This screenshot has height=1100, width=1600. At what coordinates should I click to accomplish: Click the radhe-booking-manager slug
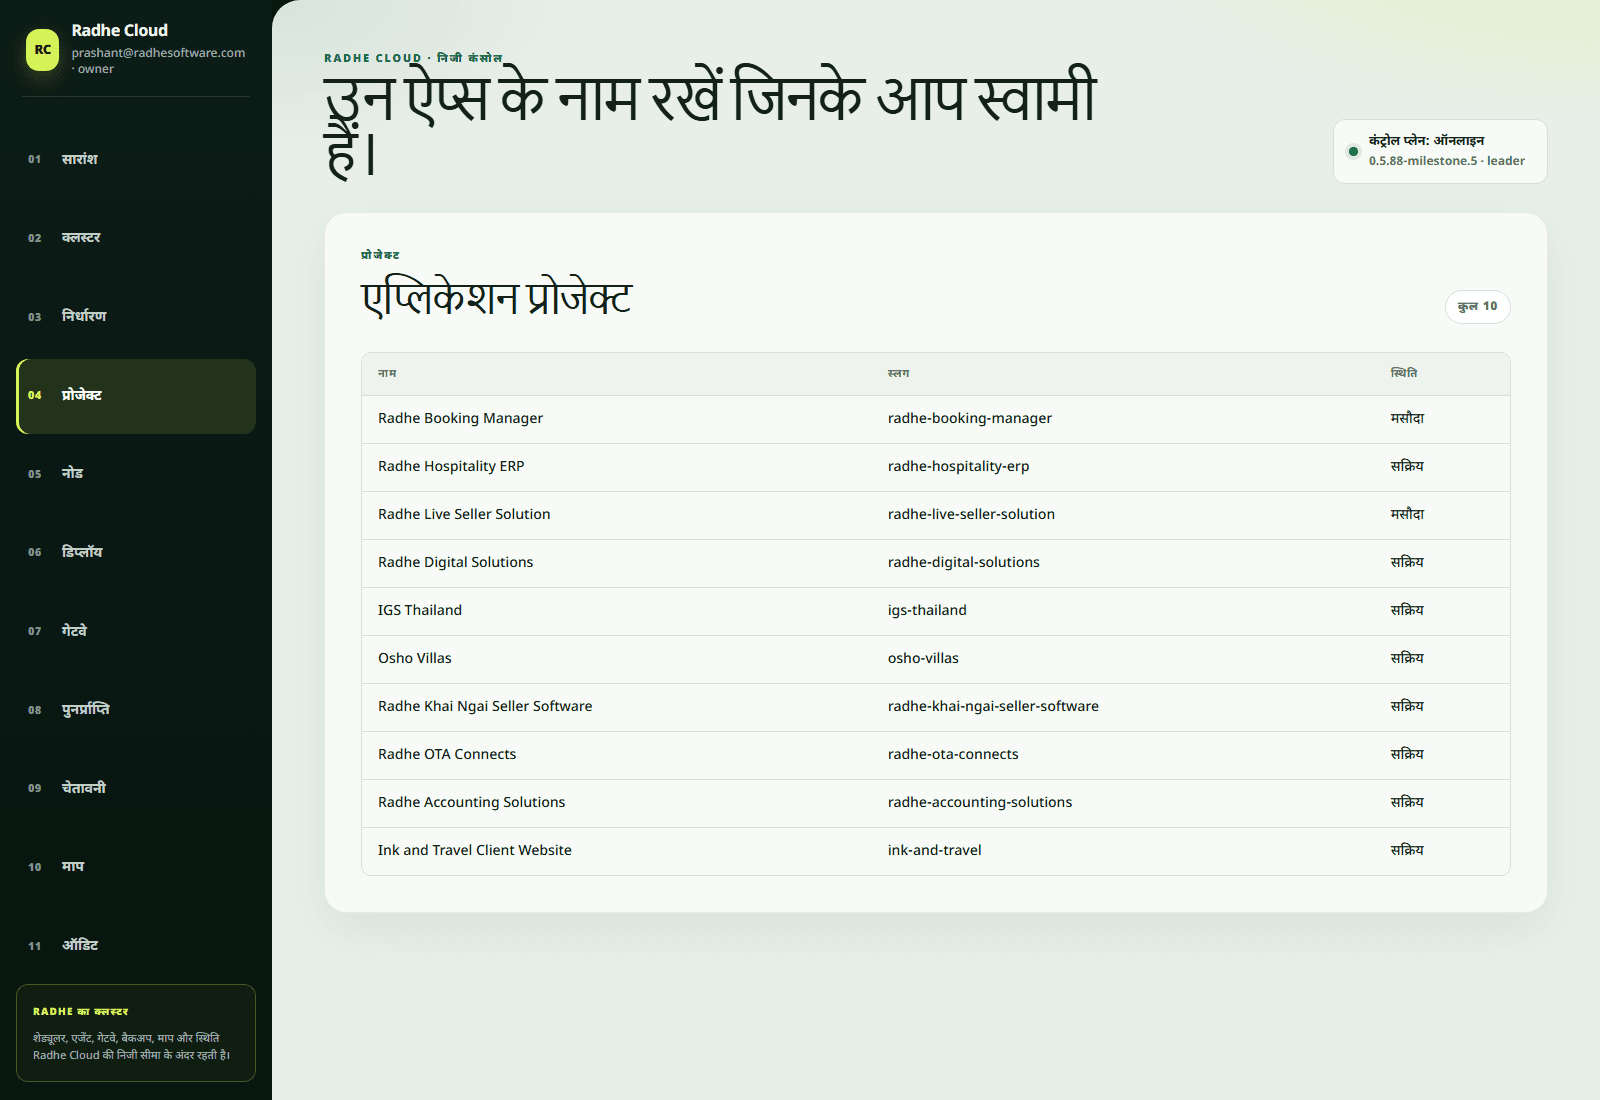click(970, 419)
